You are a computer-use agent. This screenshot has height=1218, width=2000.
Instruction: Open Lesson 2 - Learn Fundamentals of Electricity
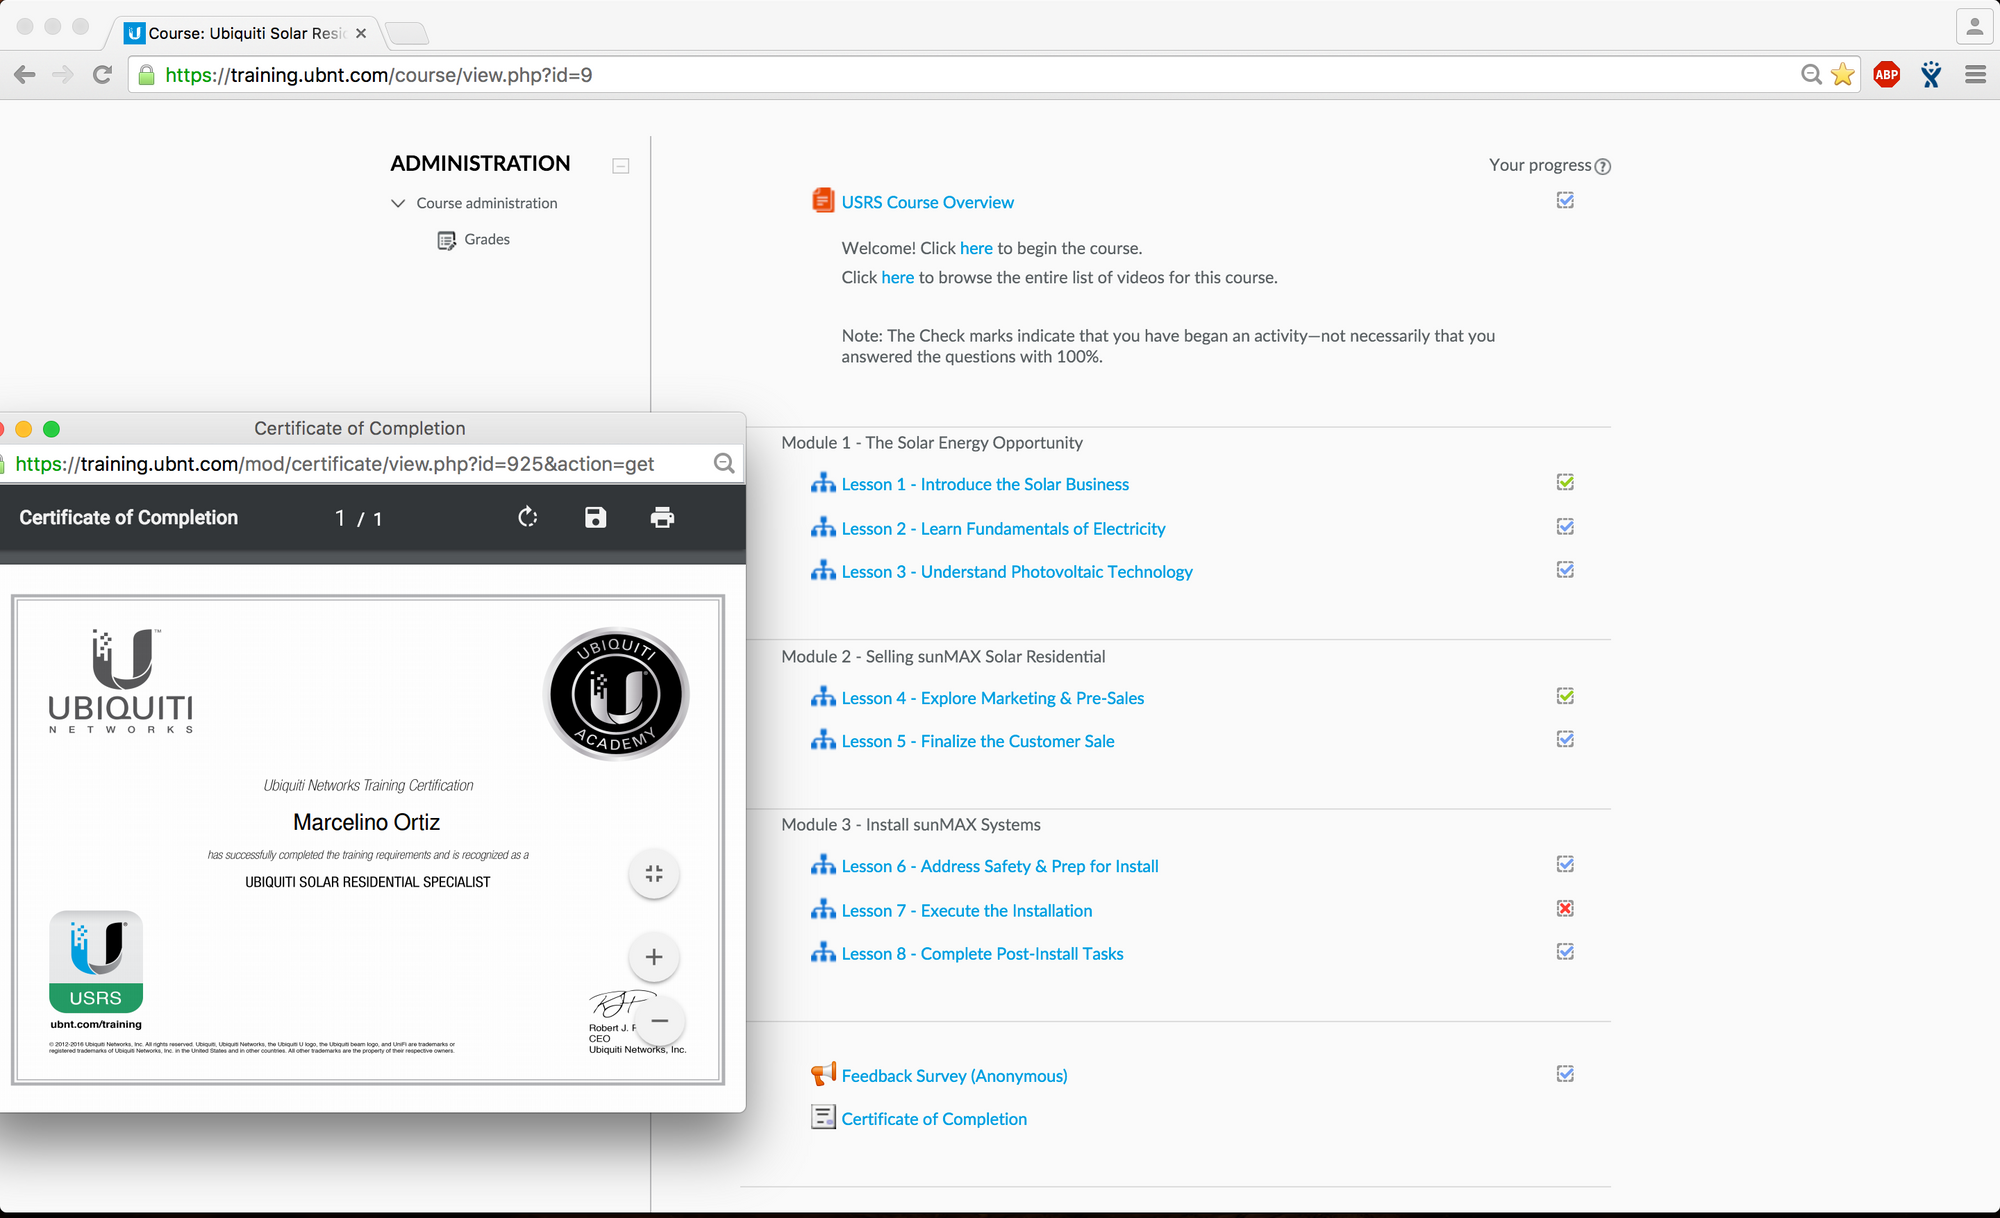click(x=1004, y=529)
